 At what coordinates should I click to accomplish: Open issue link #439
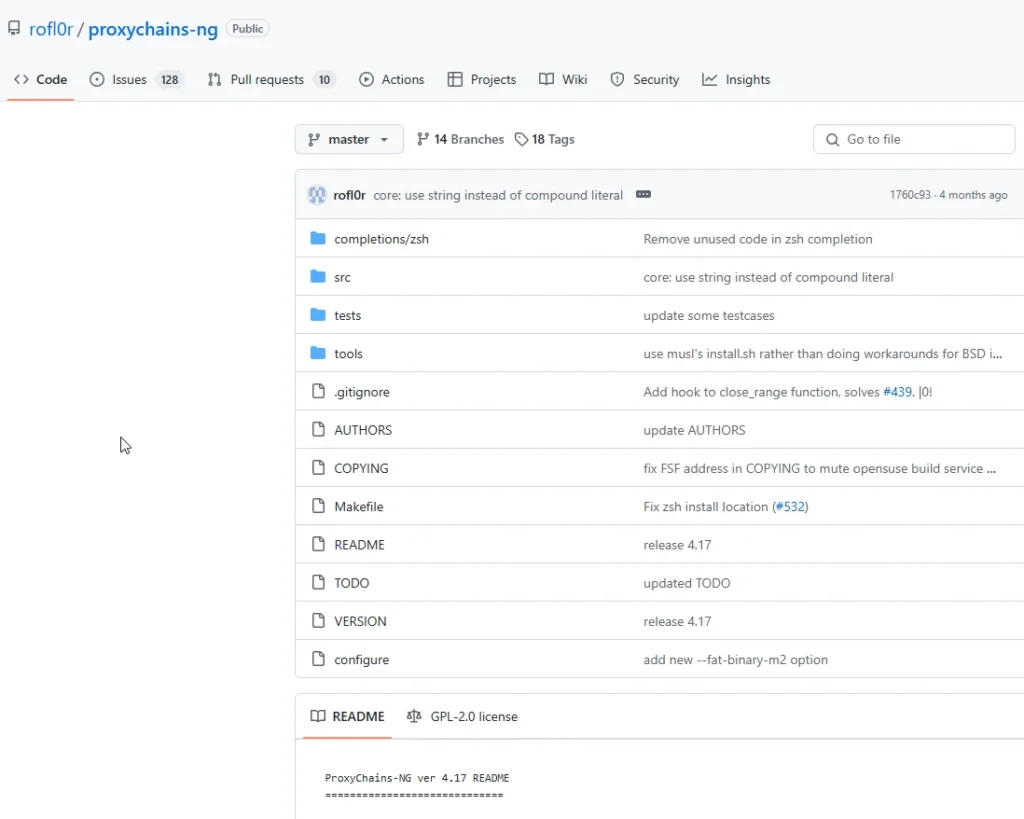coord(897,392)
